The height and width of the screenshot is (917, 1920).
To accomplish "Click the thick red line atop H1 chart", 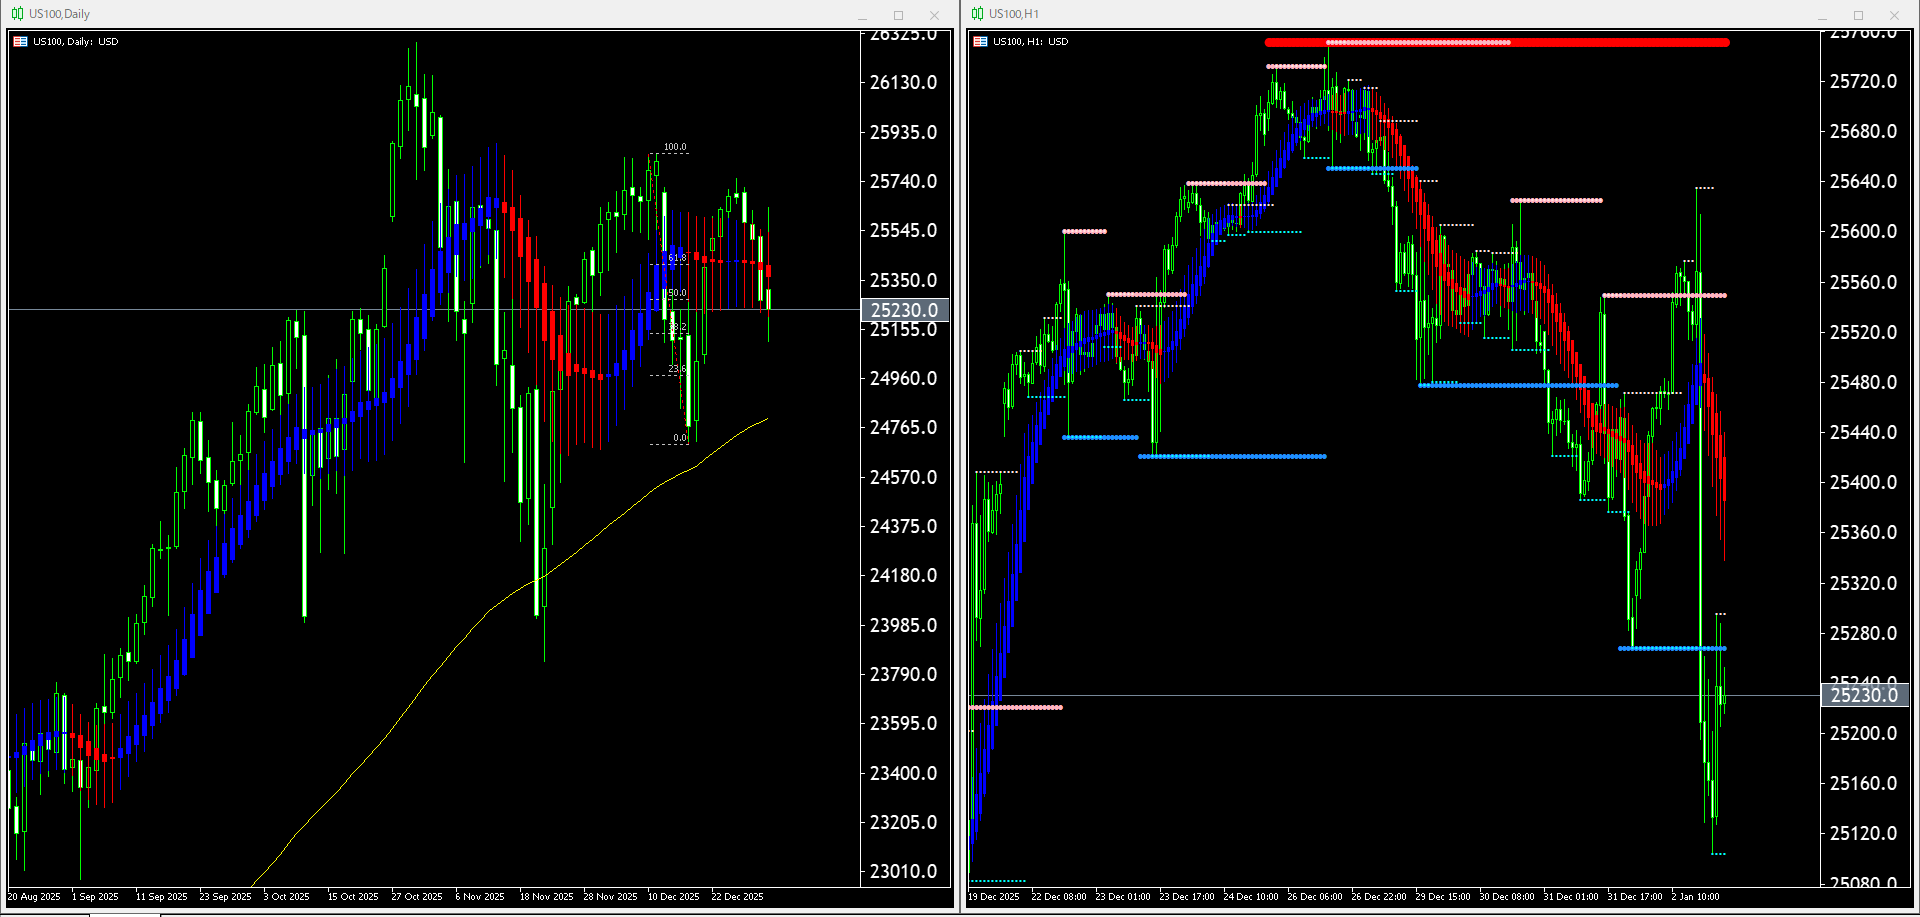I will [1497, 43].
